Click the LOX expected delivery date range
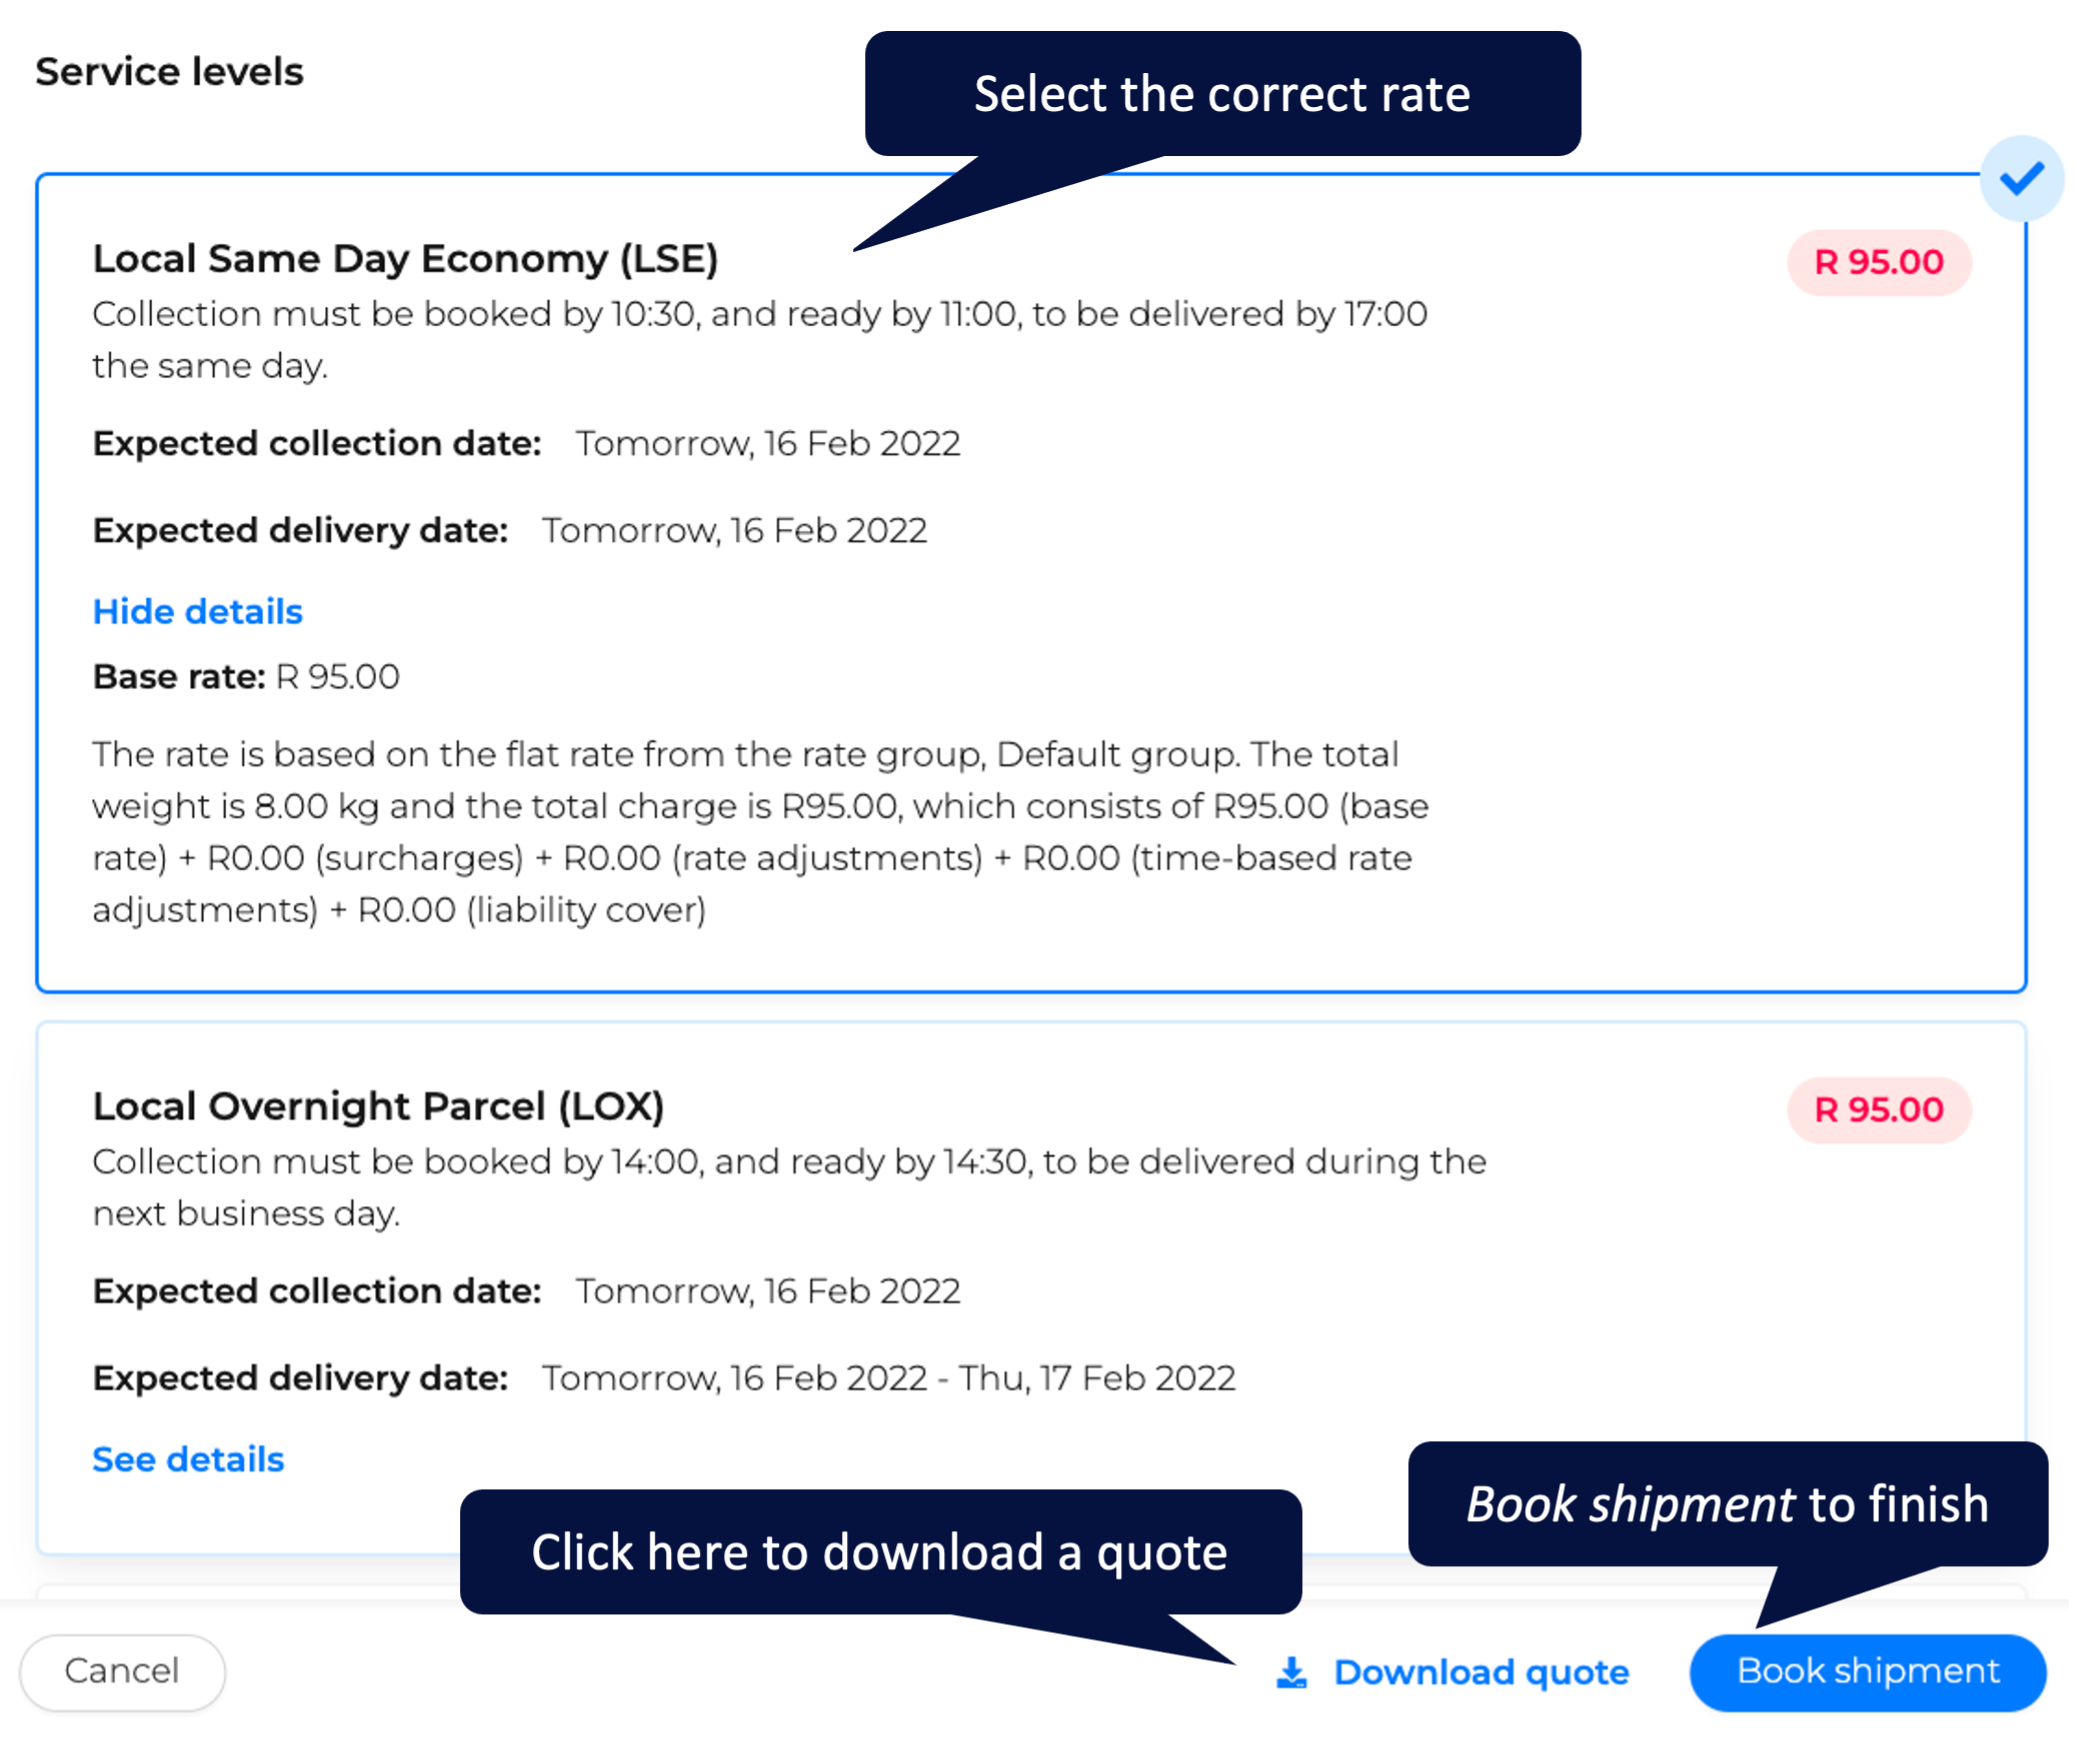The image size is (2076, 1737). (x=889, y=1378)
